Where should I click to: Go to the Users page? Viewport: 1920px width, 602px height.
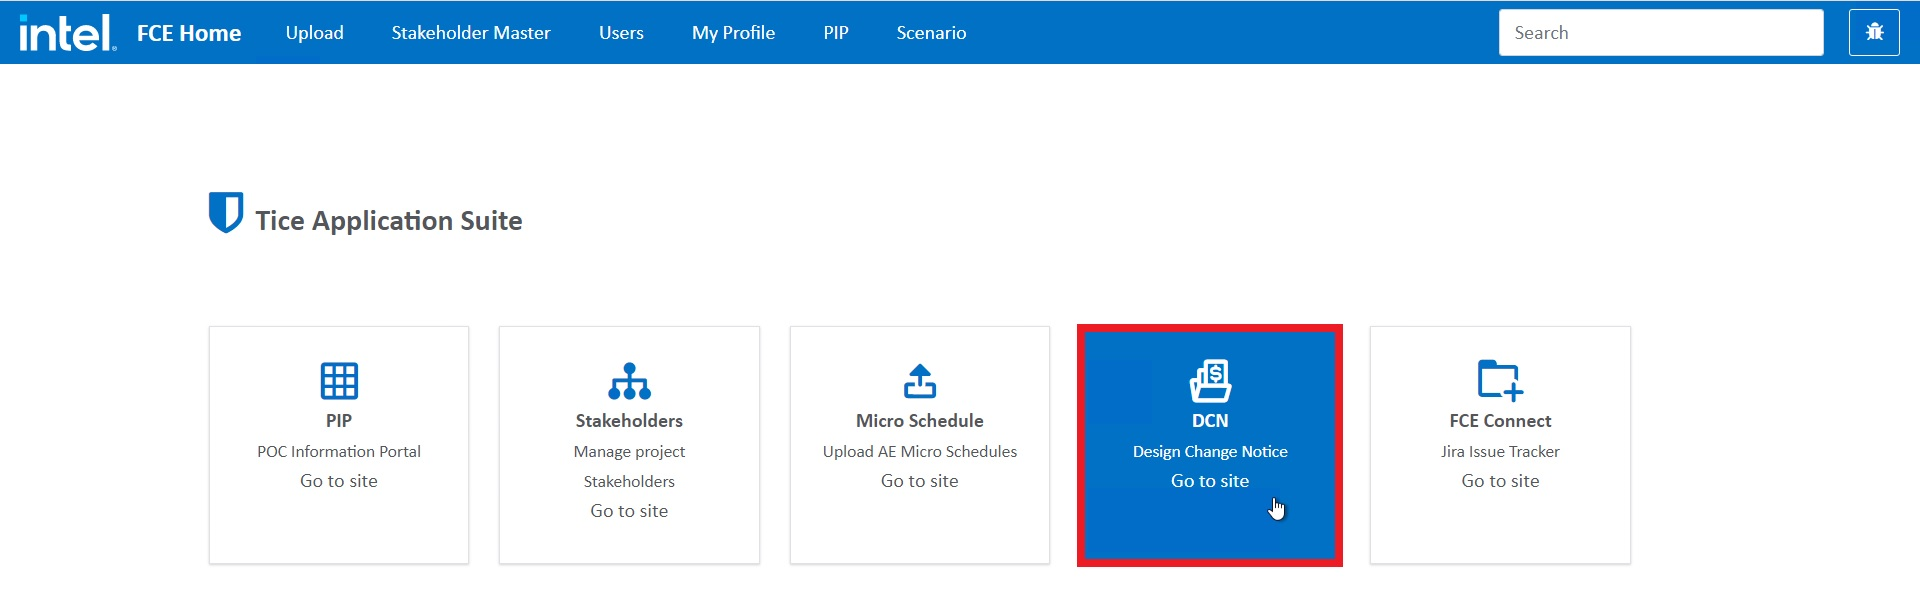pyautogui.click(x=621, y=33)
